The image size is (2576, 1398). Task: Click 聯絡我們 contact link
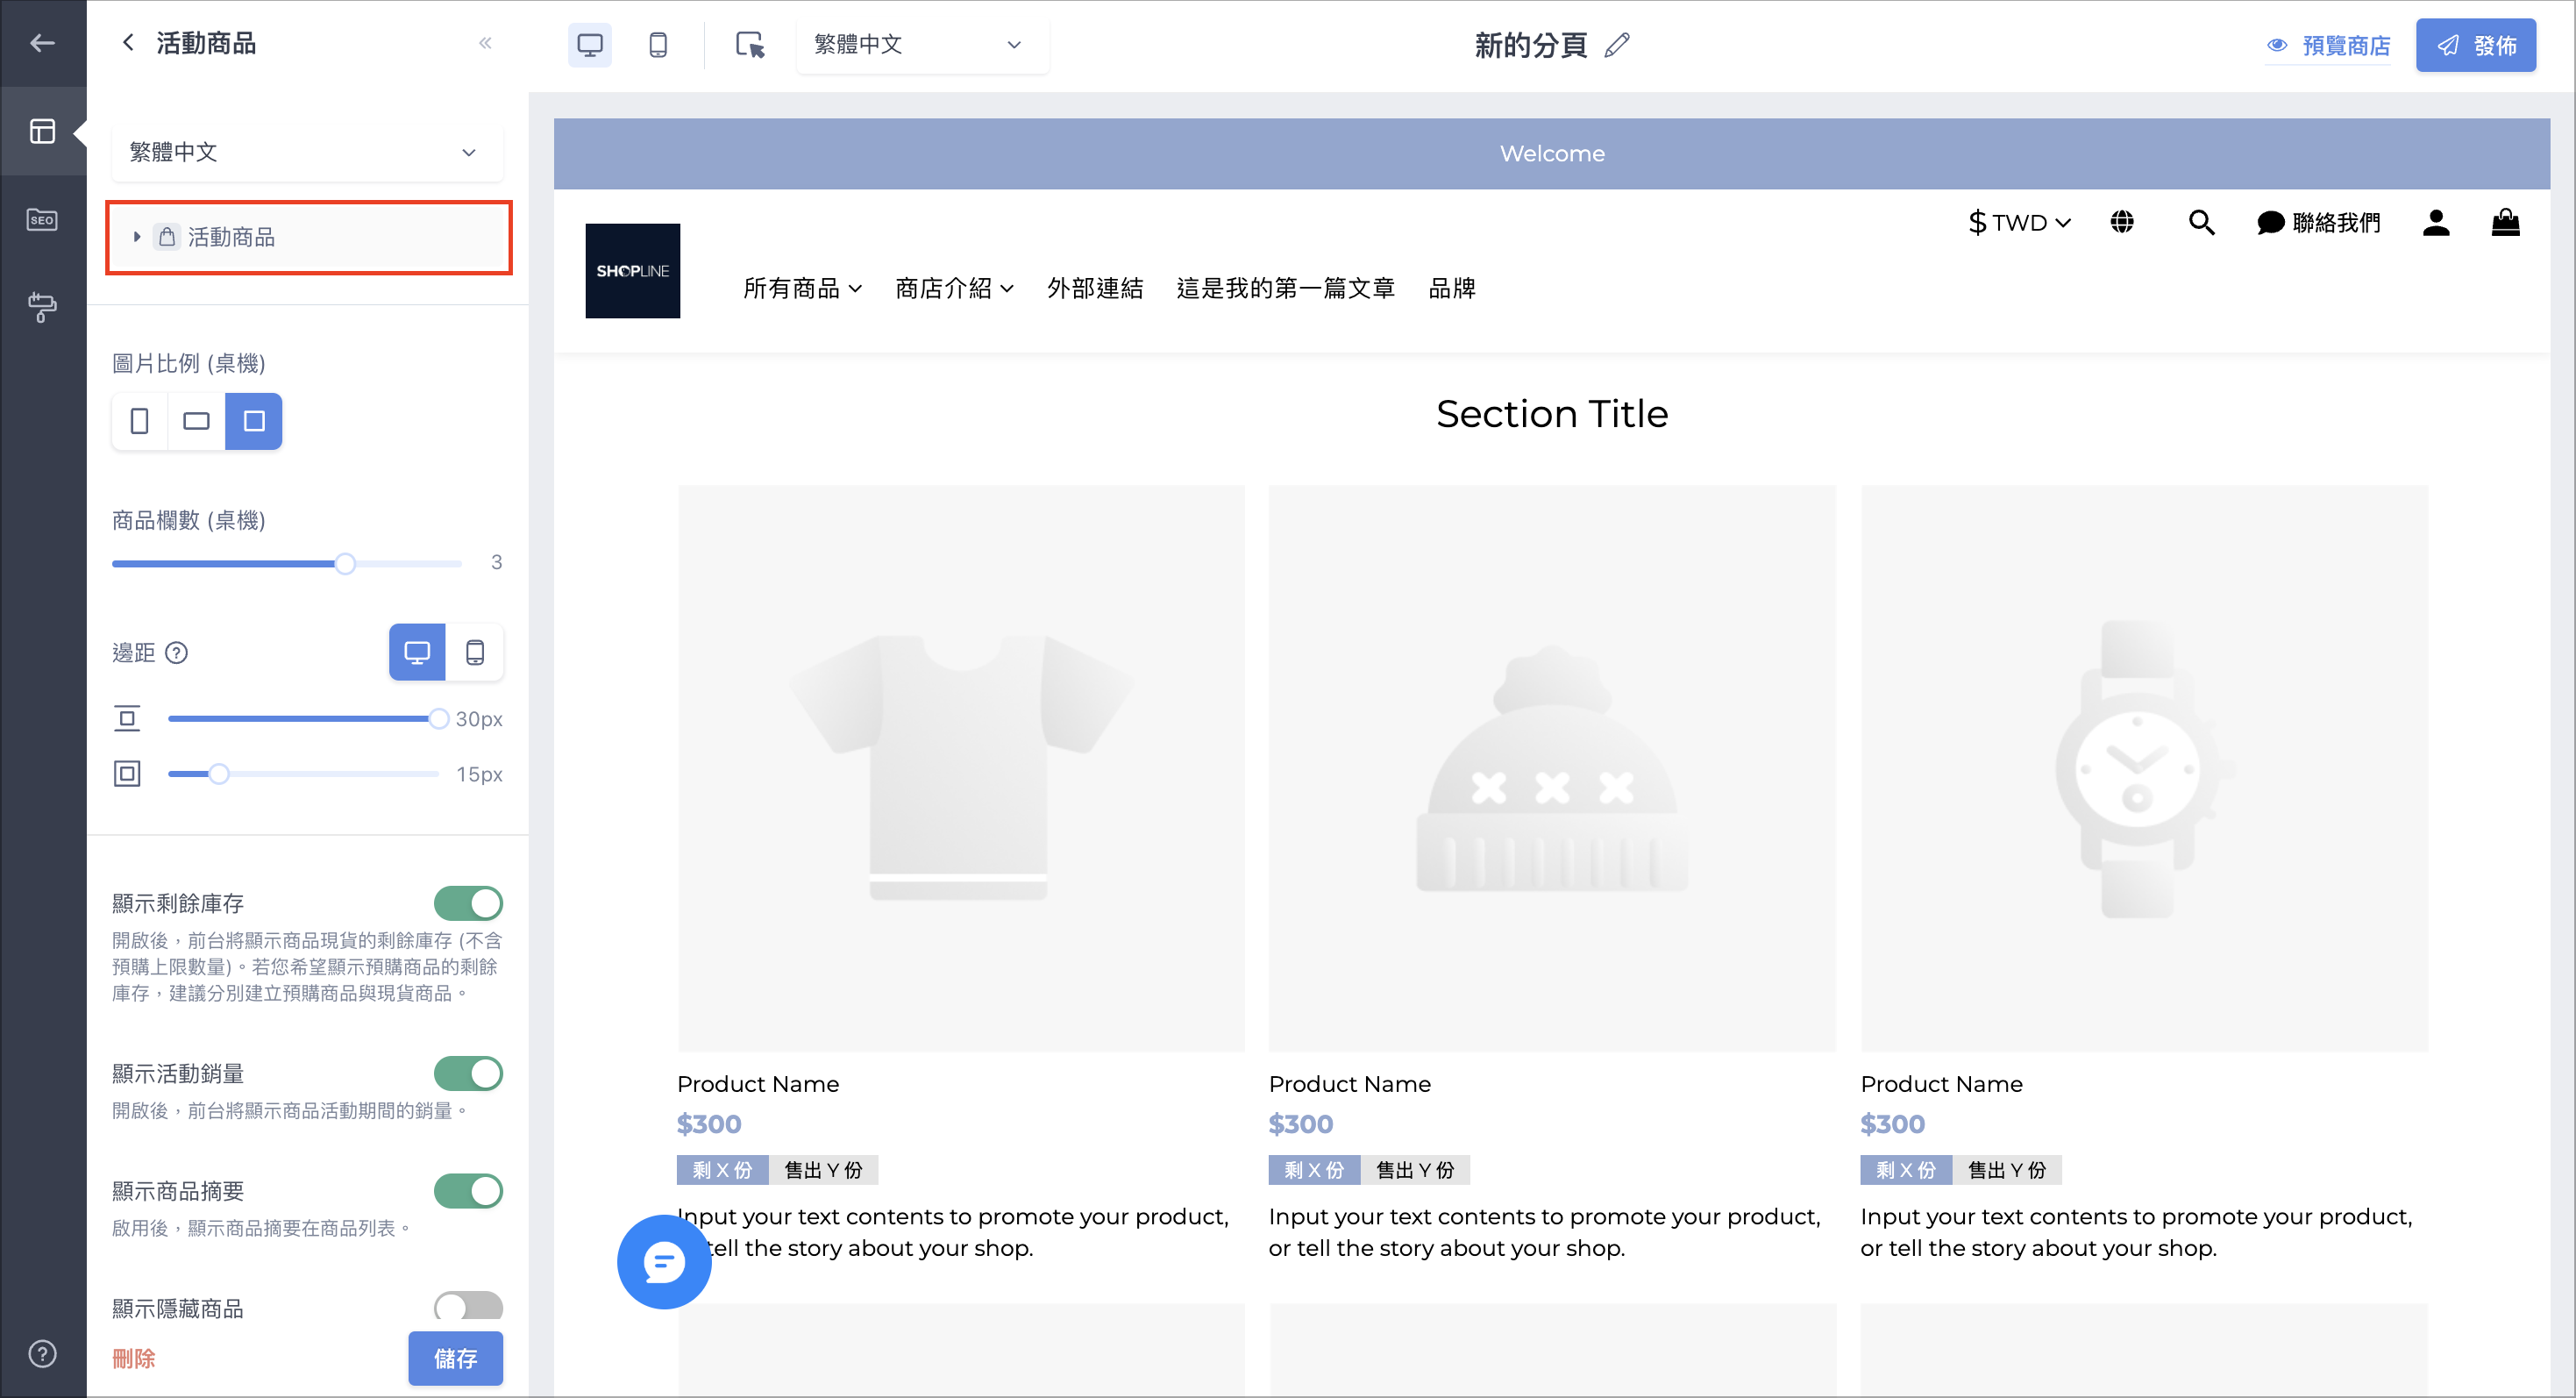click(x=2319, y=222)
